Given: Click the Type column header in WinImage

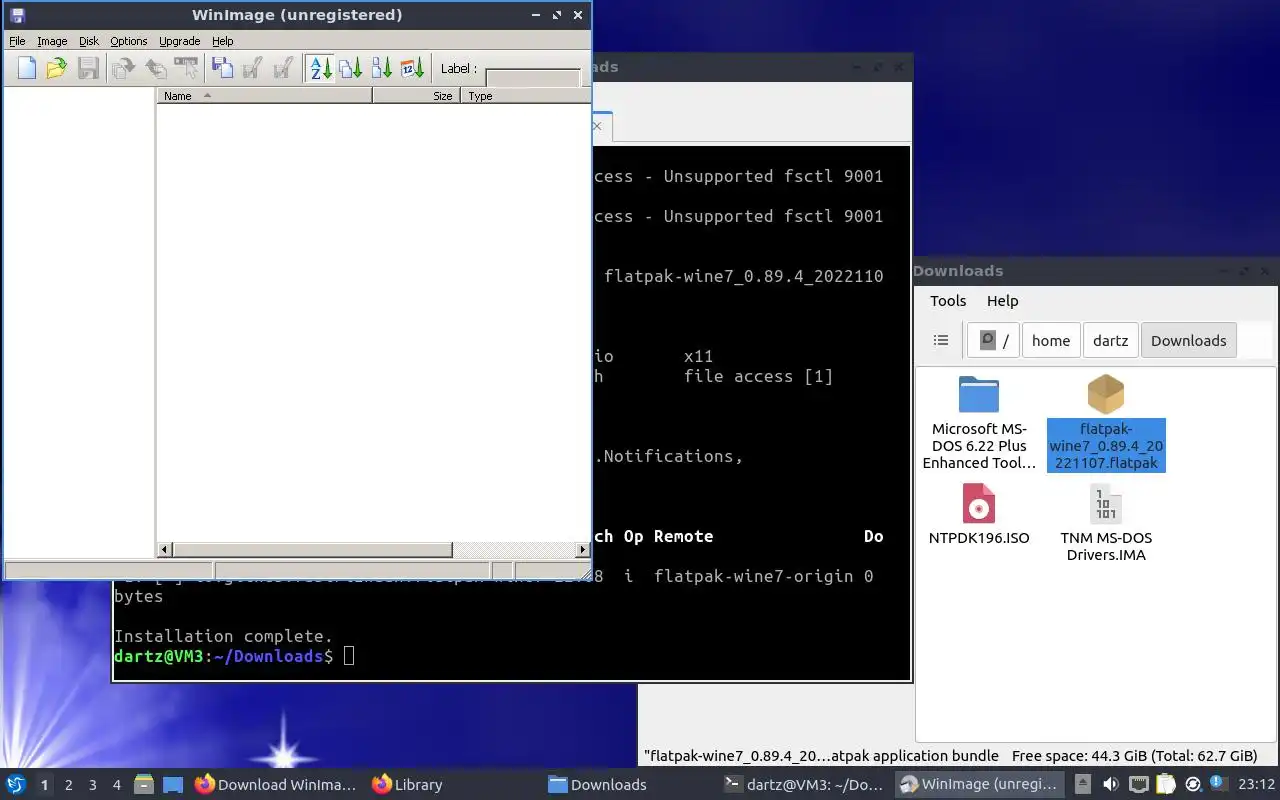Looking at the screenshot, I should pos(525,96).
